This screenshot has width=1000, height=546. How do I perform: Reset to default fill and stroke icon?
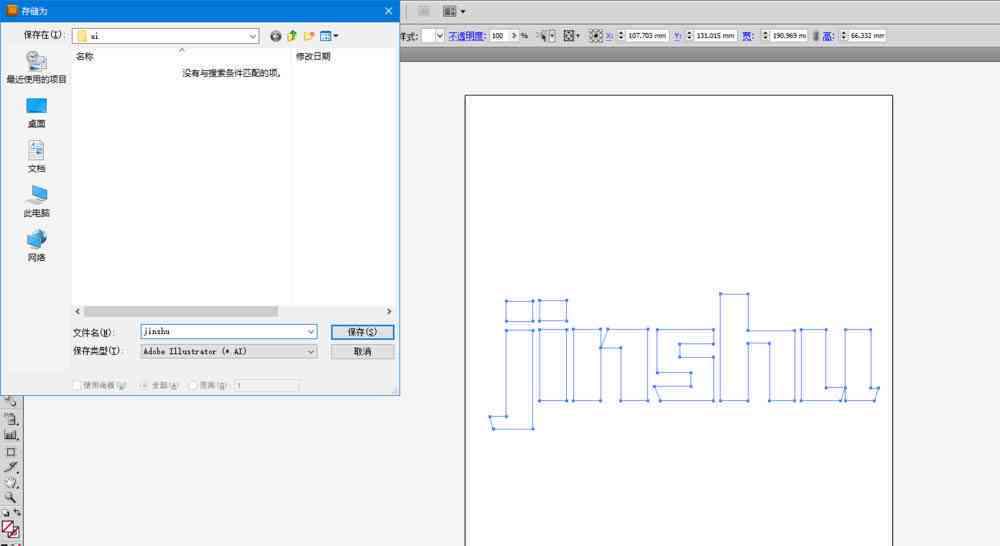(x=6, y=513)
